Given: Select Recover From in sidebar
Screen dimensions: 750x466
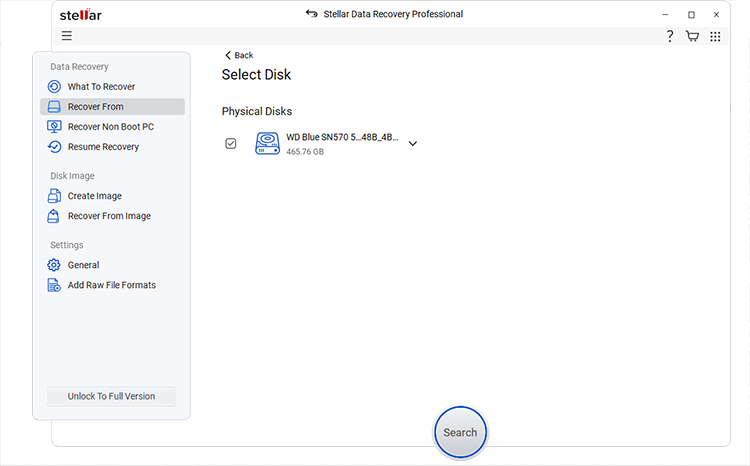Looking at the screenshot, I should (x=95, y=107).
